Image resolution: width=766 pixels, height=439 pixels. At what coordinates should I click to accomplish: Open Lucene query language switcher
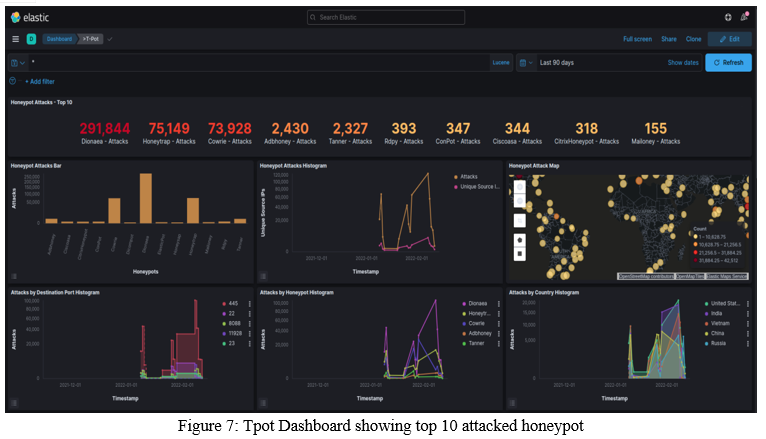[501, 63]
